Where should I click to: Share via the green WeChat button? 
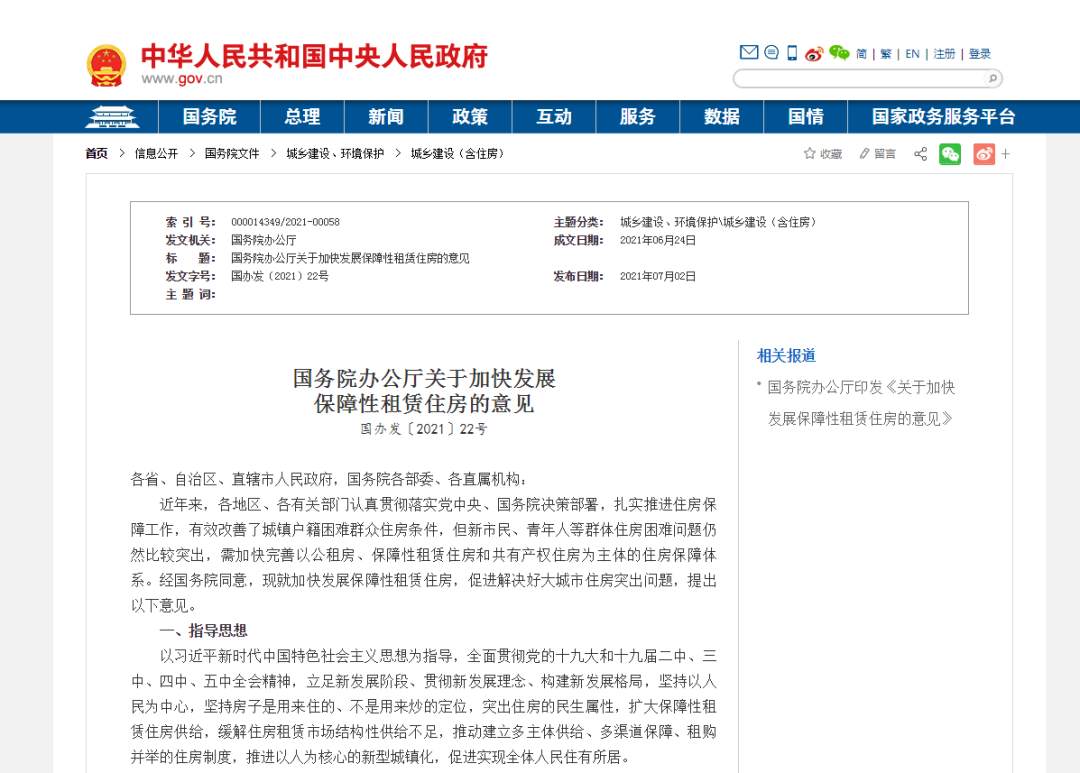(950, 154)
